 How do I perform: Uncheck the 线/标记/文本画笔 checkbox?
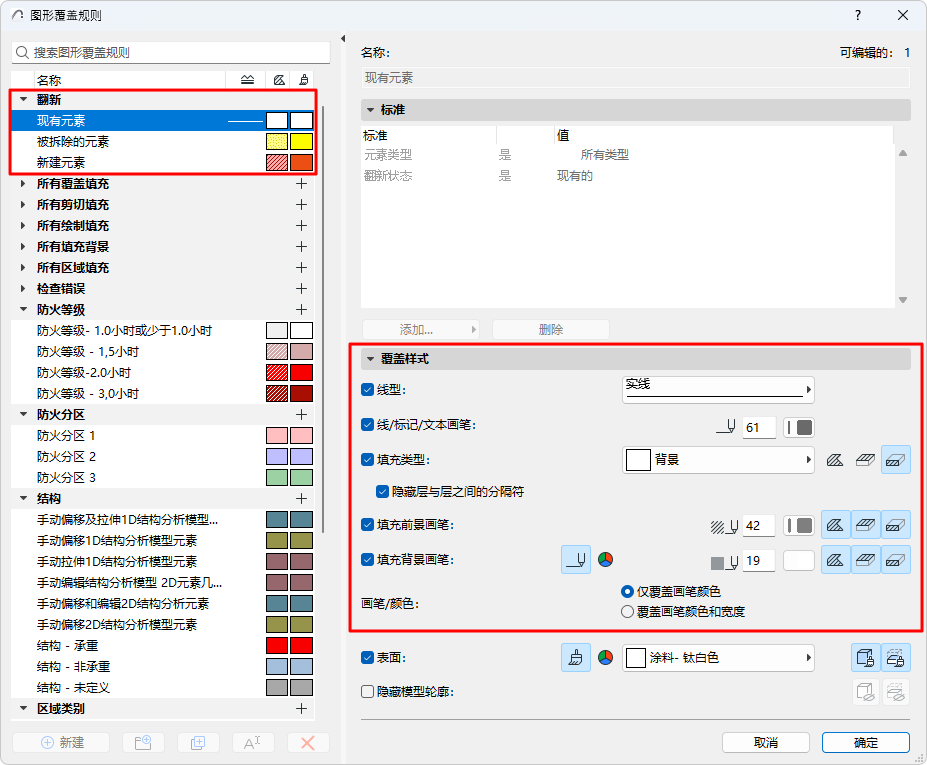(368, 424)
